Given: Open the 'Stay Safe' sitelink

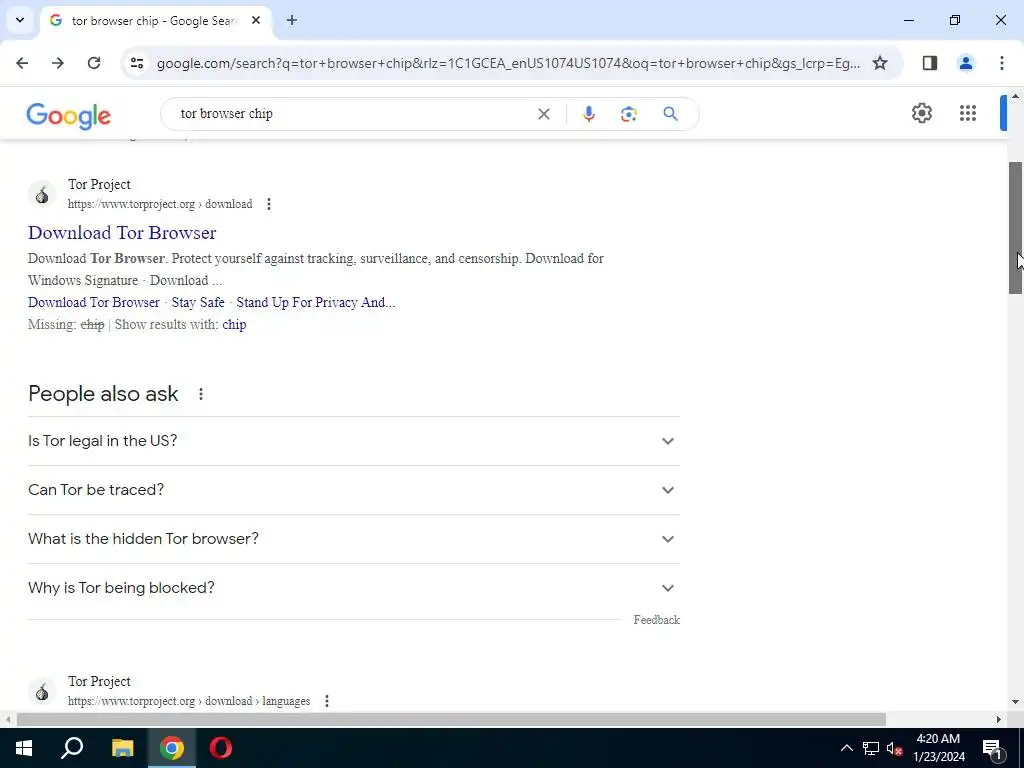Looking at the screenshot, I should 198,302.
